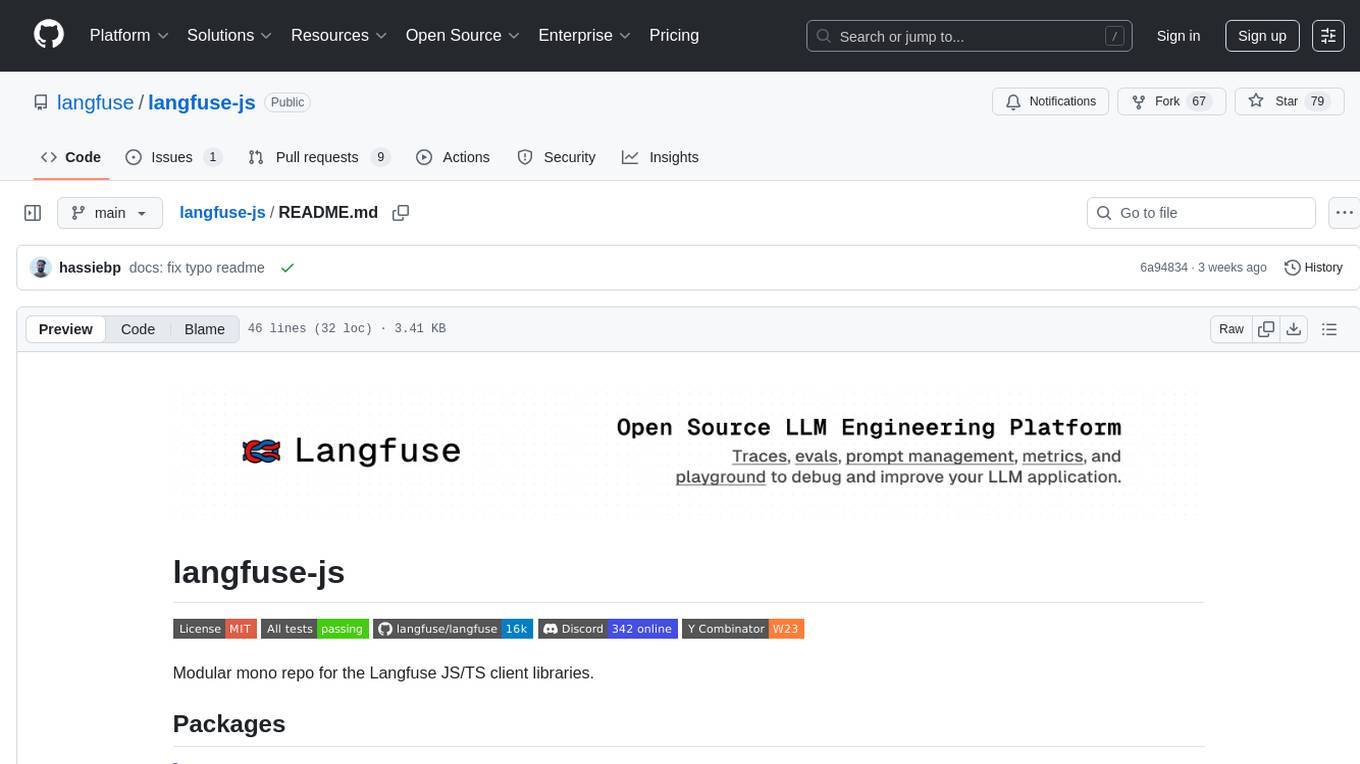The height and width of the screenshot is (764, 1360).
Task: Switch to the Security tab
Action: pos(557,157)
